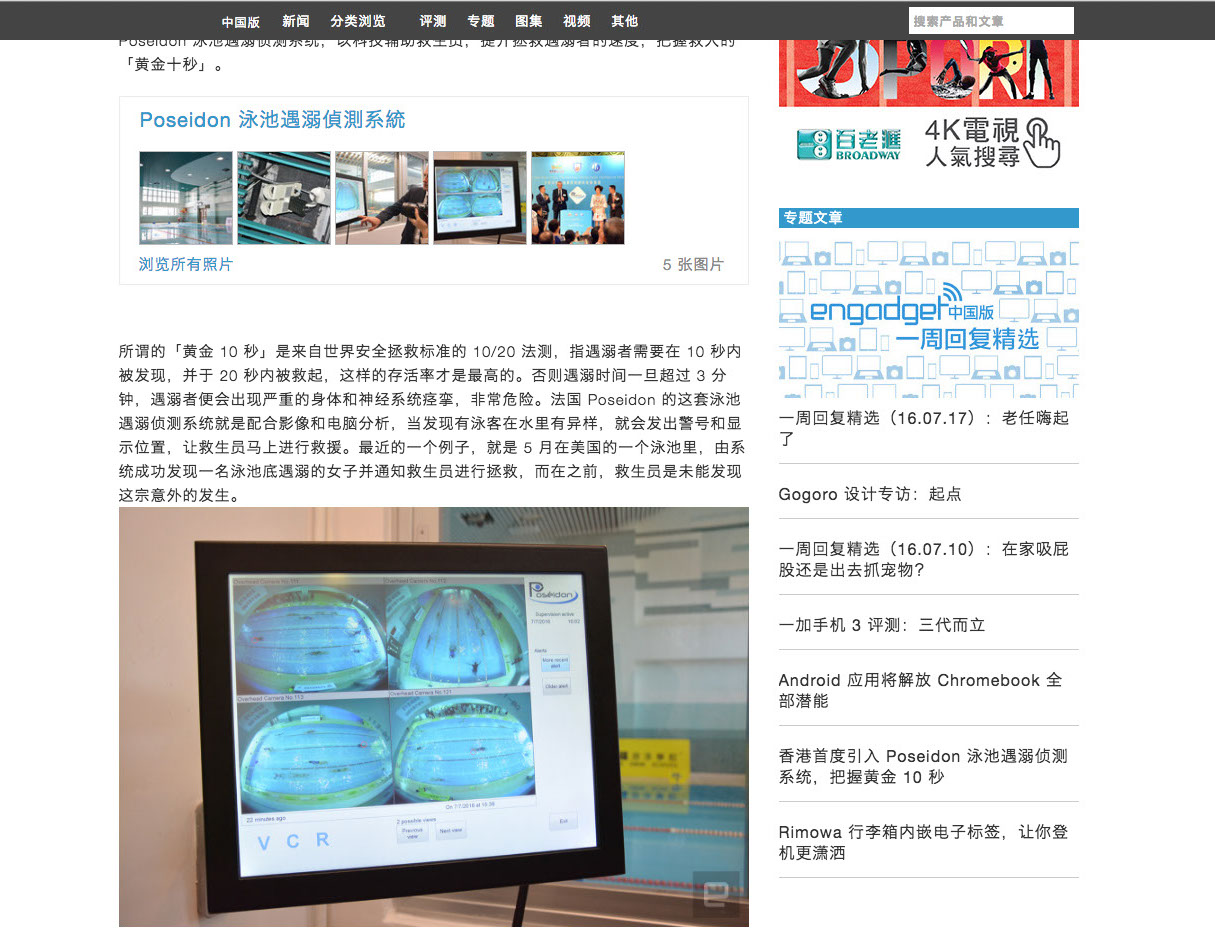The height and width of the screenshot is (928, 1215).
Task: Open the press conference stage thumbnail
Action: tap(578, 198)
